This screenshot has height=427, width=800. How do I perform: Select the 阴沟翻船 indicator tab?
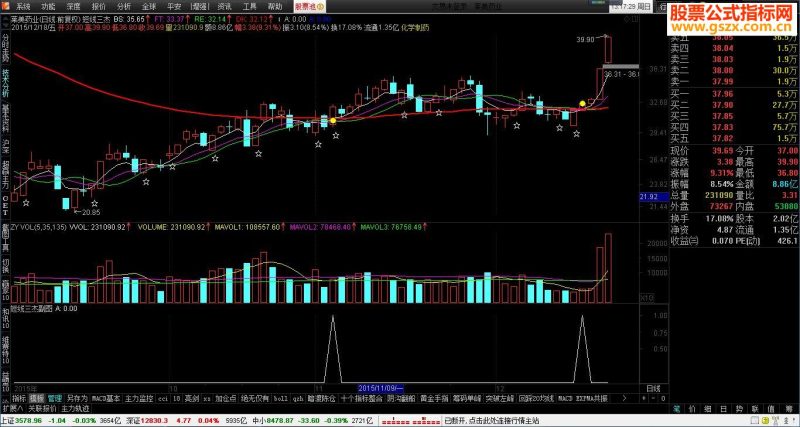(402, 398)
